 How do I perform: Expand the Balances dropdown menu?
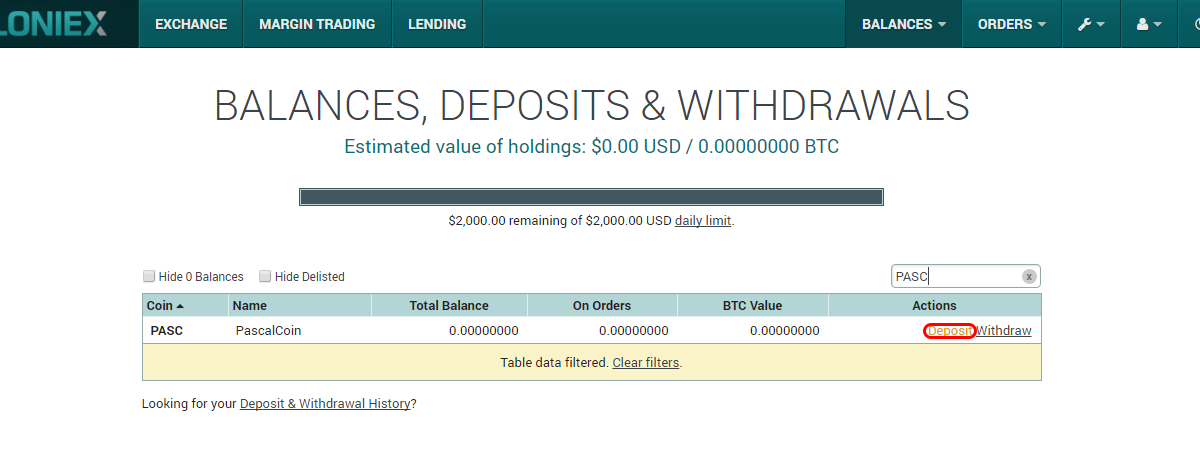904,24
